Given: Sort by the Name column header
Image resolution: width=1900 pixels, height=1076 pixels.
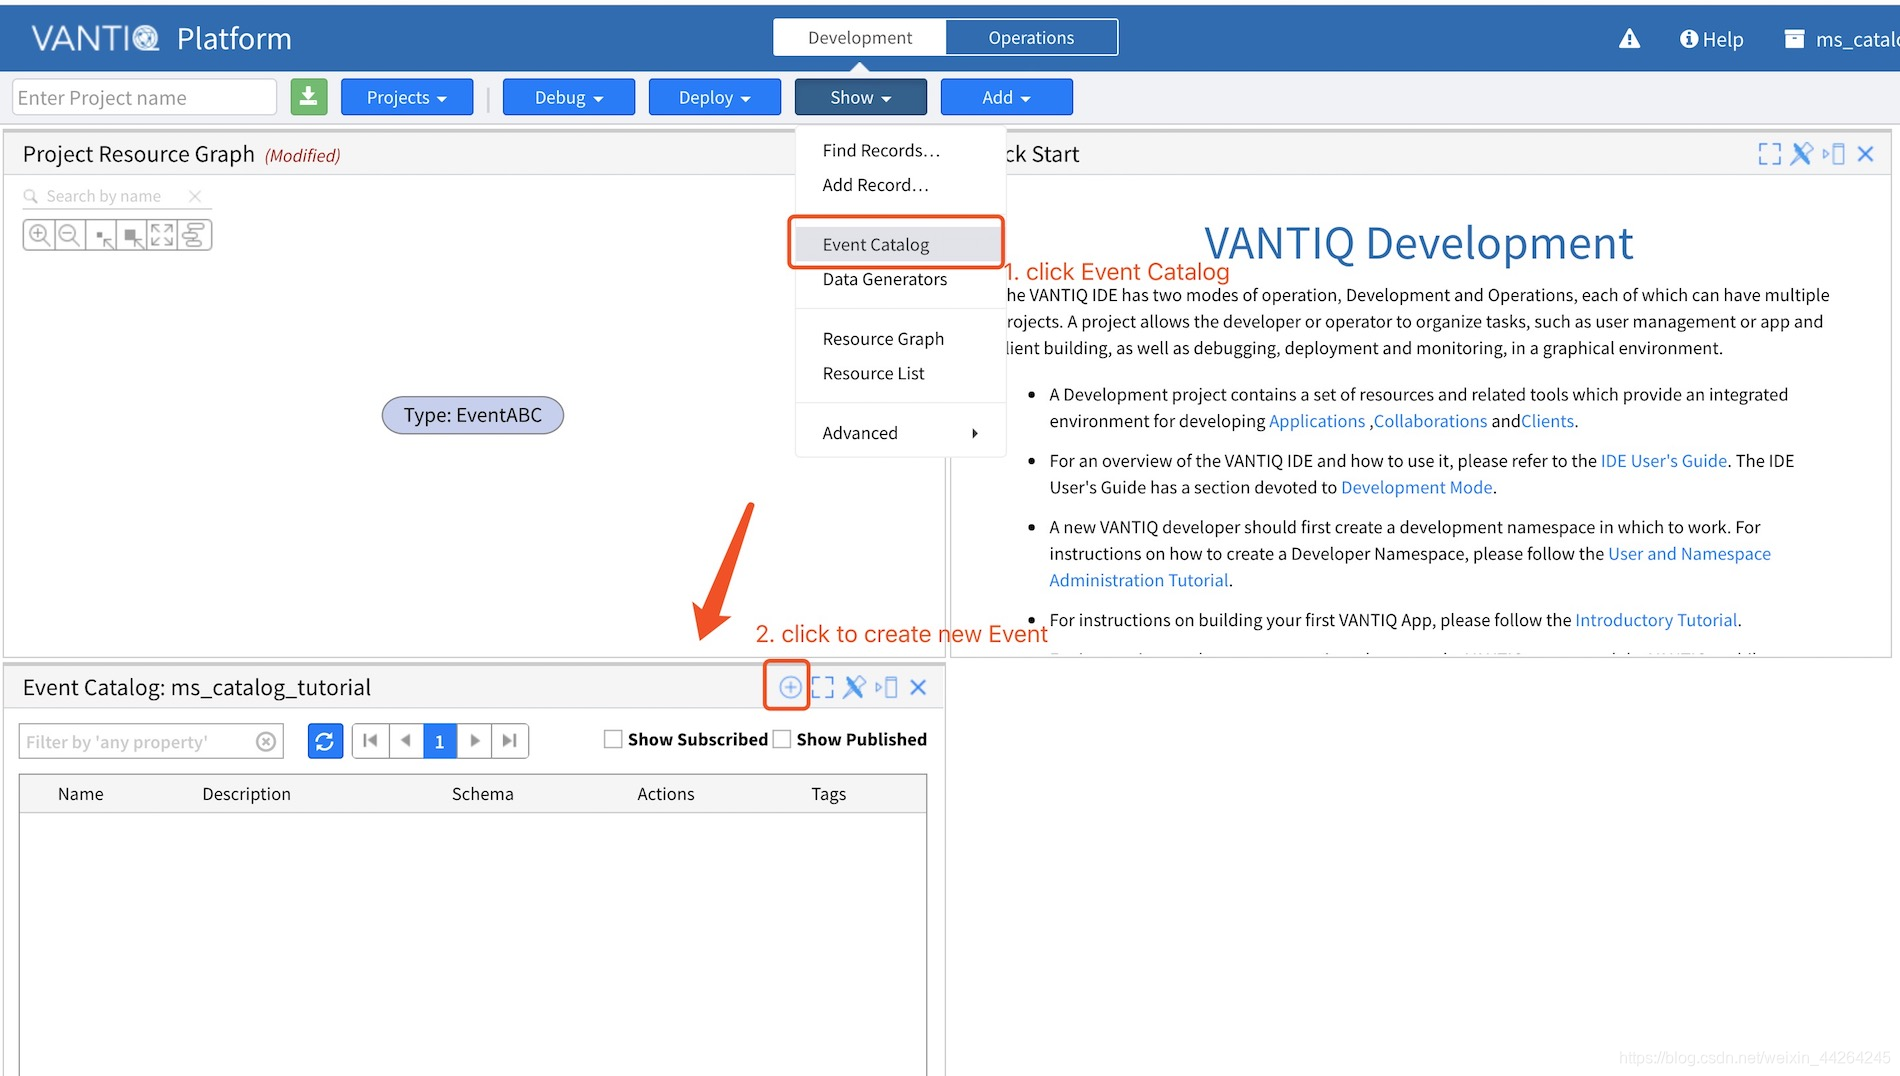Looking at the screenshot, I should coord(81,794).
